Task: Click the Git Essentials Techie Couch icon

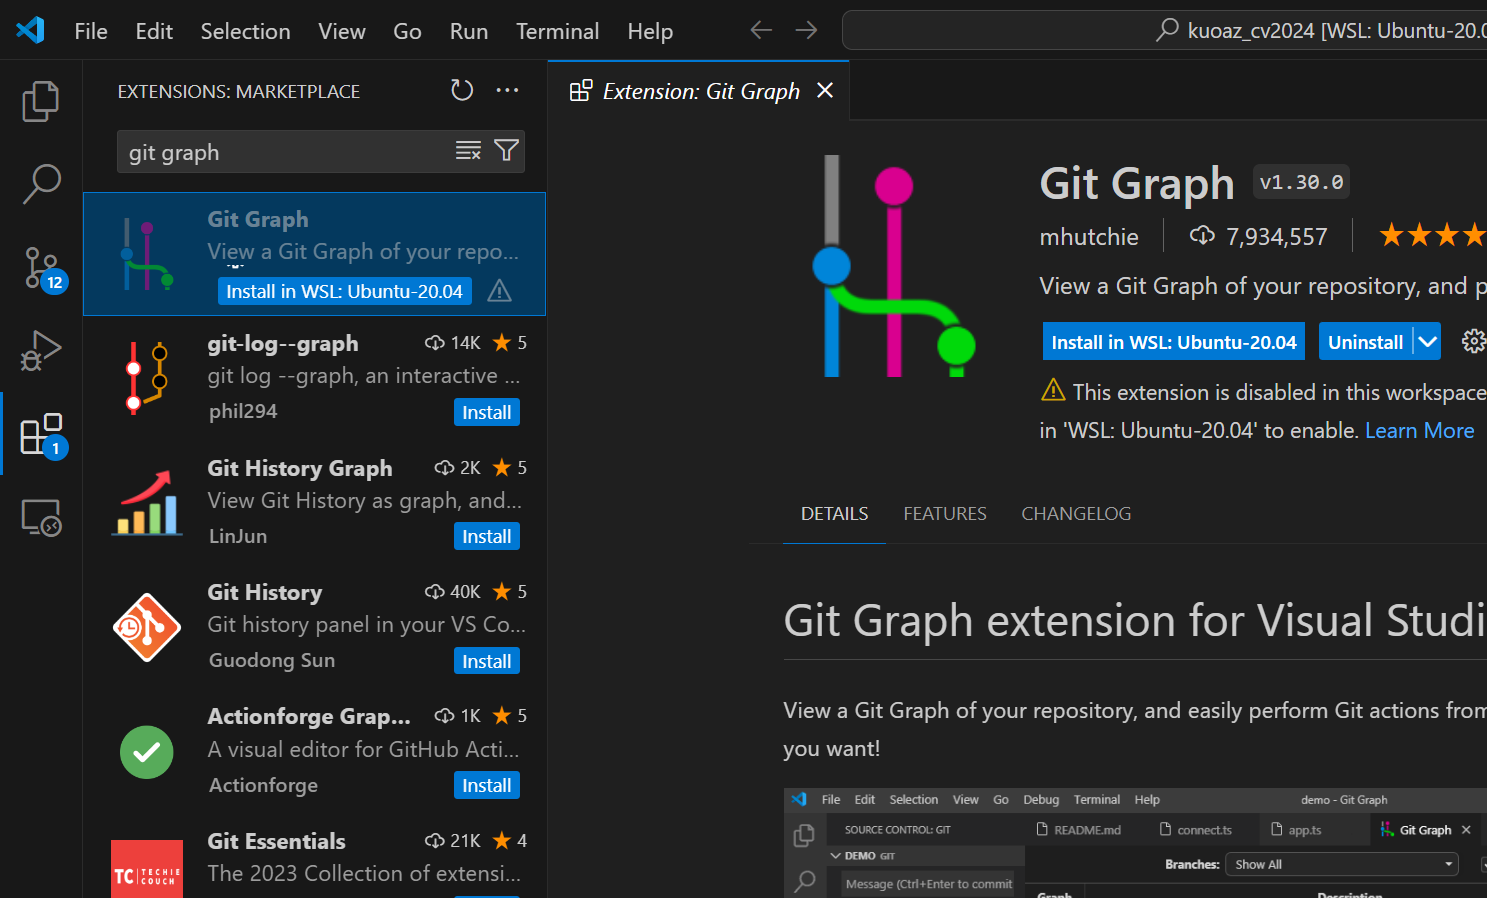Action: [147, 869]
